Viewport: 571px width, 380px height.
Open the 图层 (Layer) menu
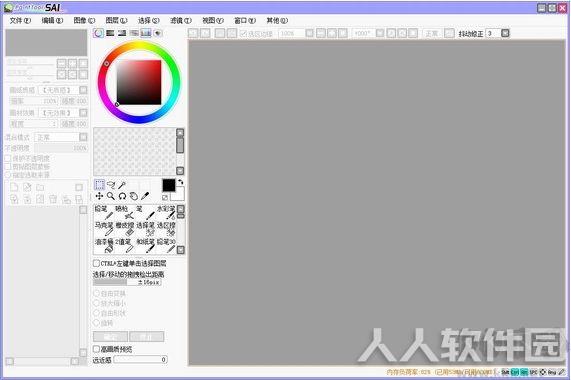point(116,20)
